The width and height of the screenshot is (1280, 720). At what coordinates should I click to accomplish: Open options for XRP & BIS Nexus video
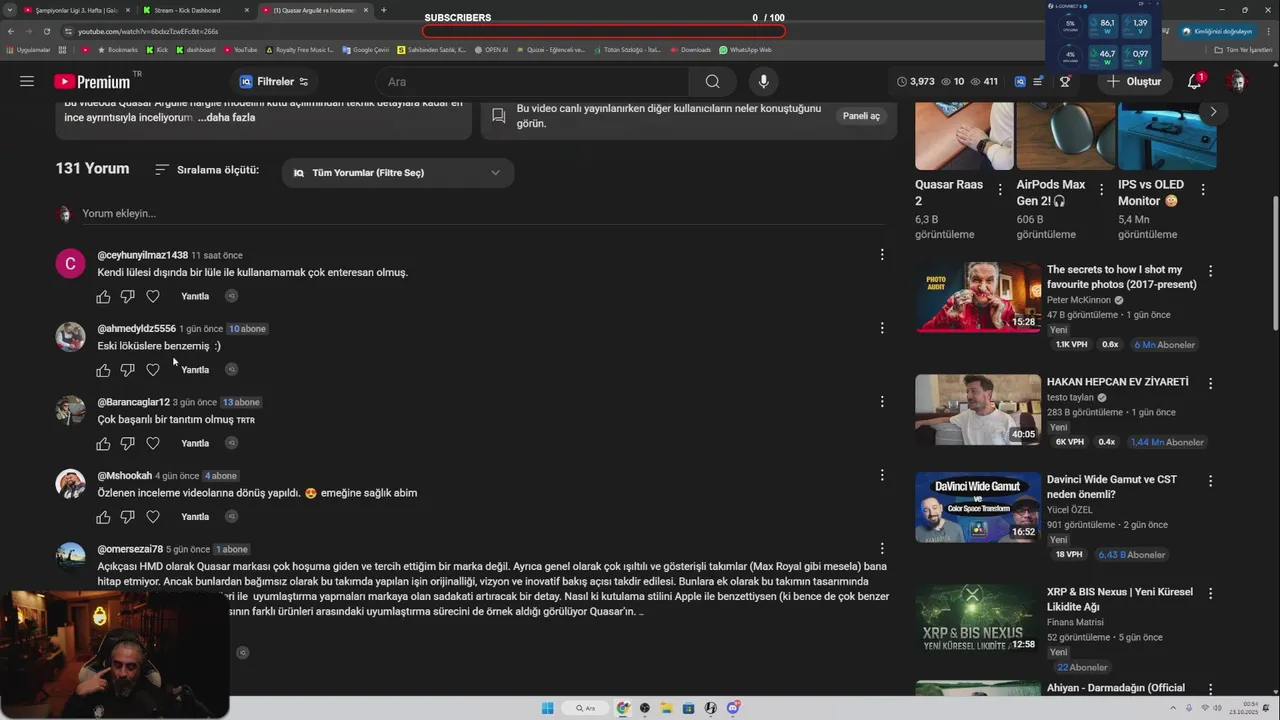[1210, 593]
